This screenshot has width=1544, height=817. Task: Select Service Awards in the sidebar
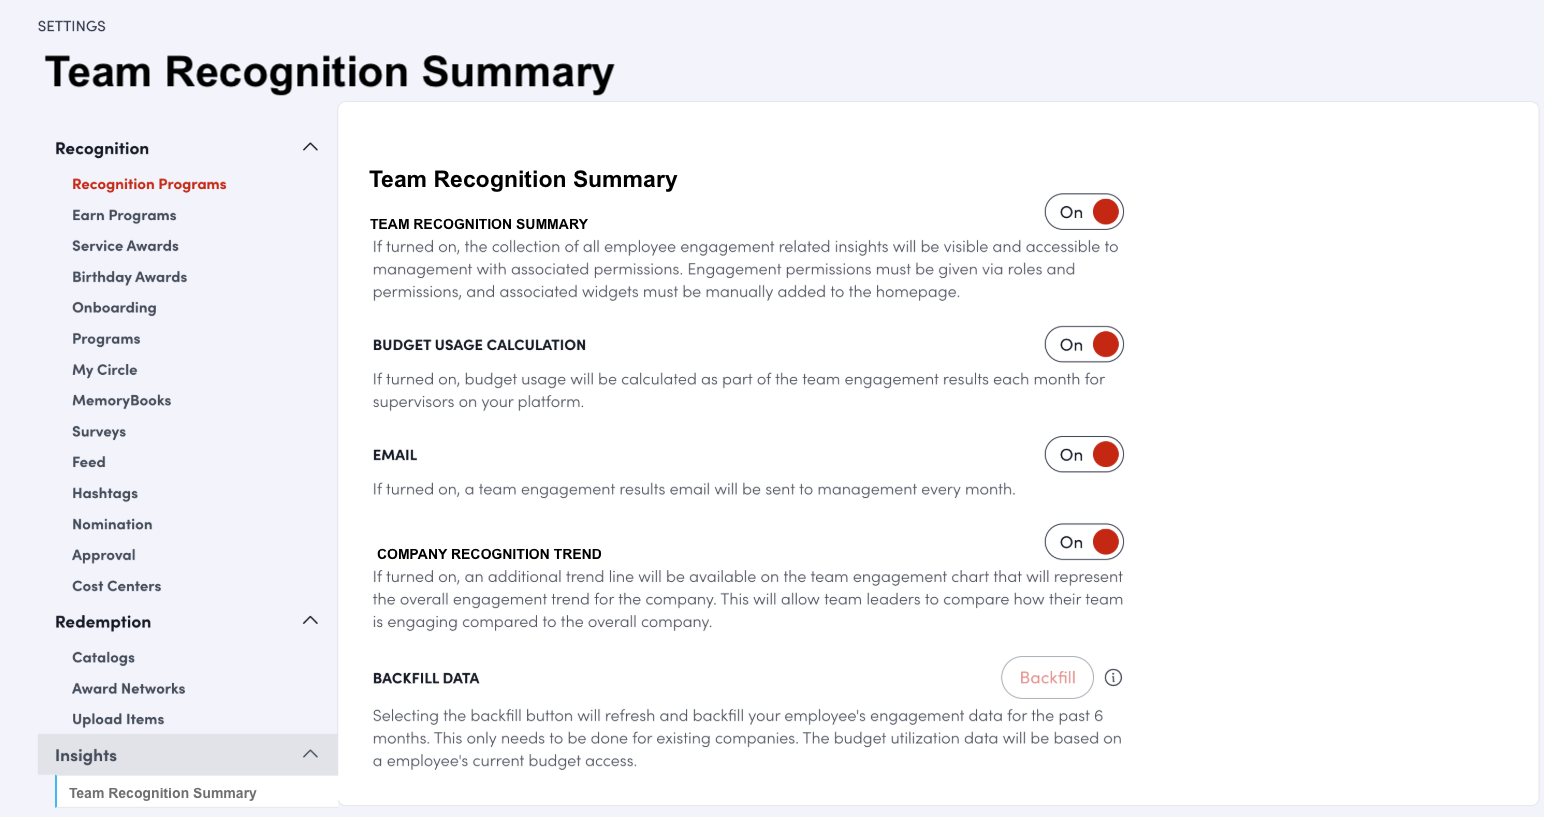(x=125, y=246)
